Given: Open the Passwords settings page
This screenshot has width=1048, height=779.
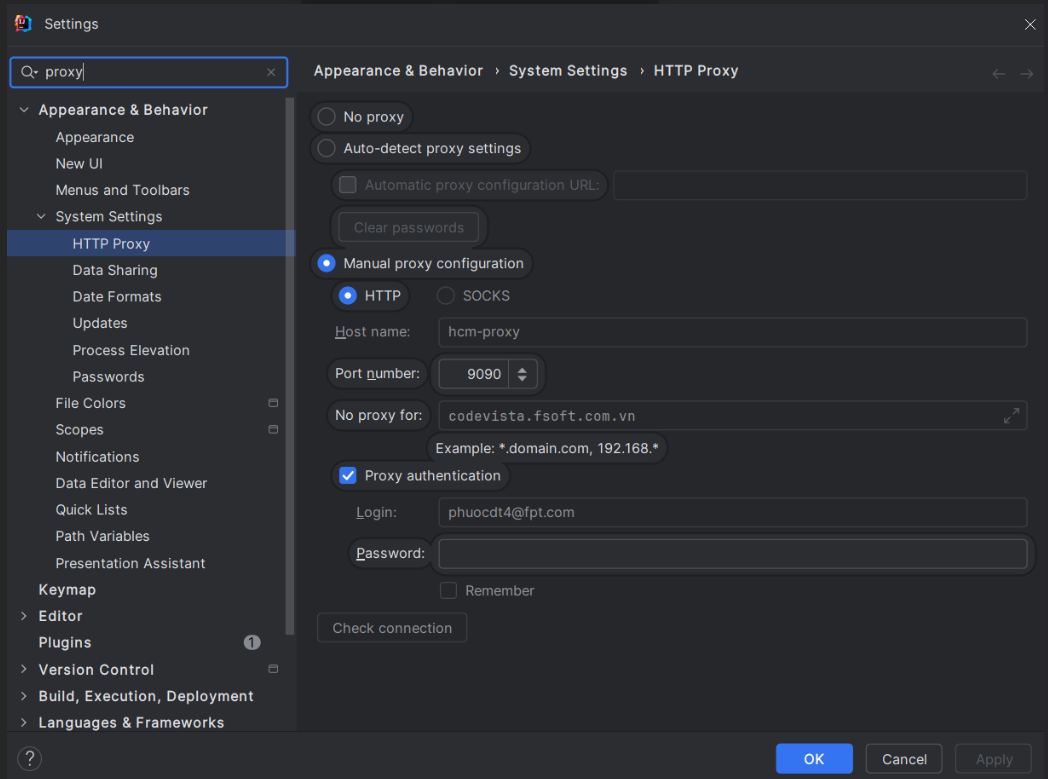Looking at the screenshot, I should [x=108, y=377].
